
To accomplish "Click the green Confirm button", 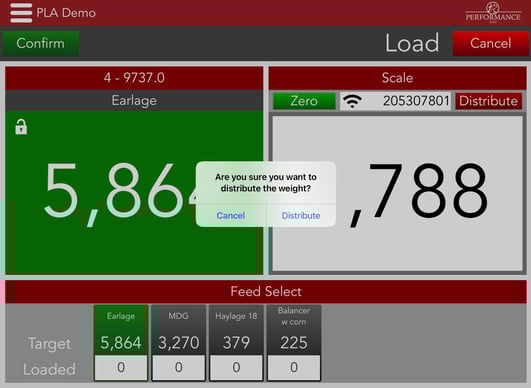I will (41, 43).
